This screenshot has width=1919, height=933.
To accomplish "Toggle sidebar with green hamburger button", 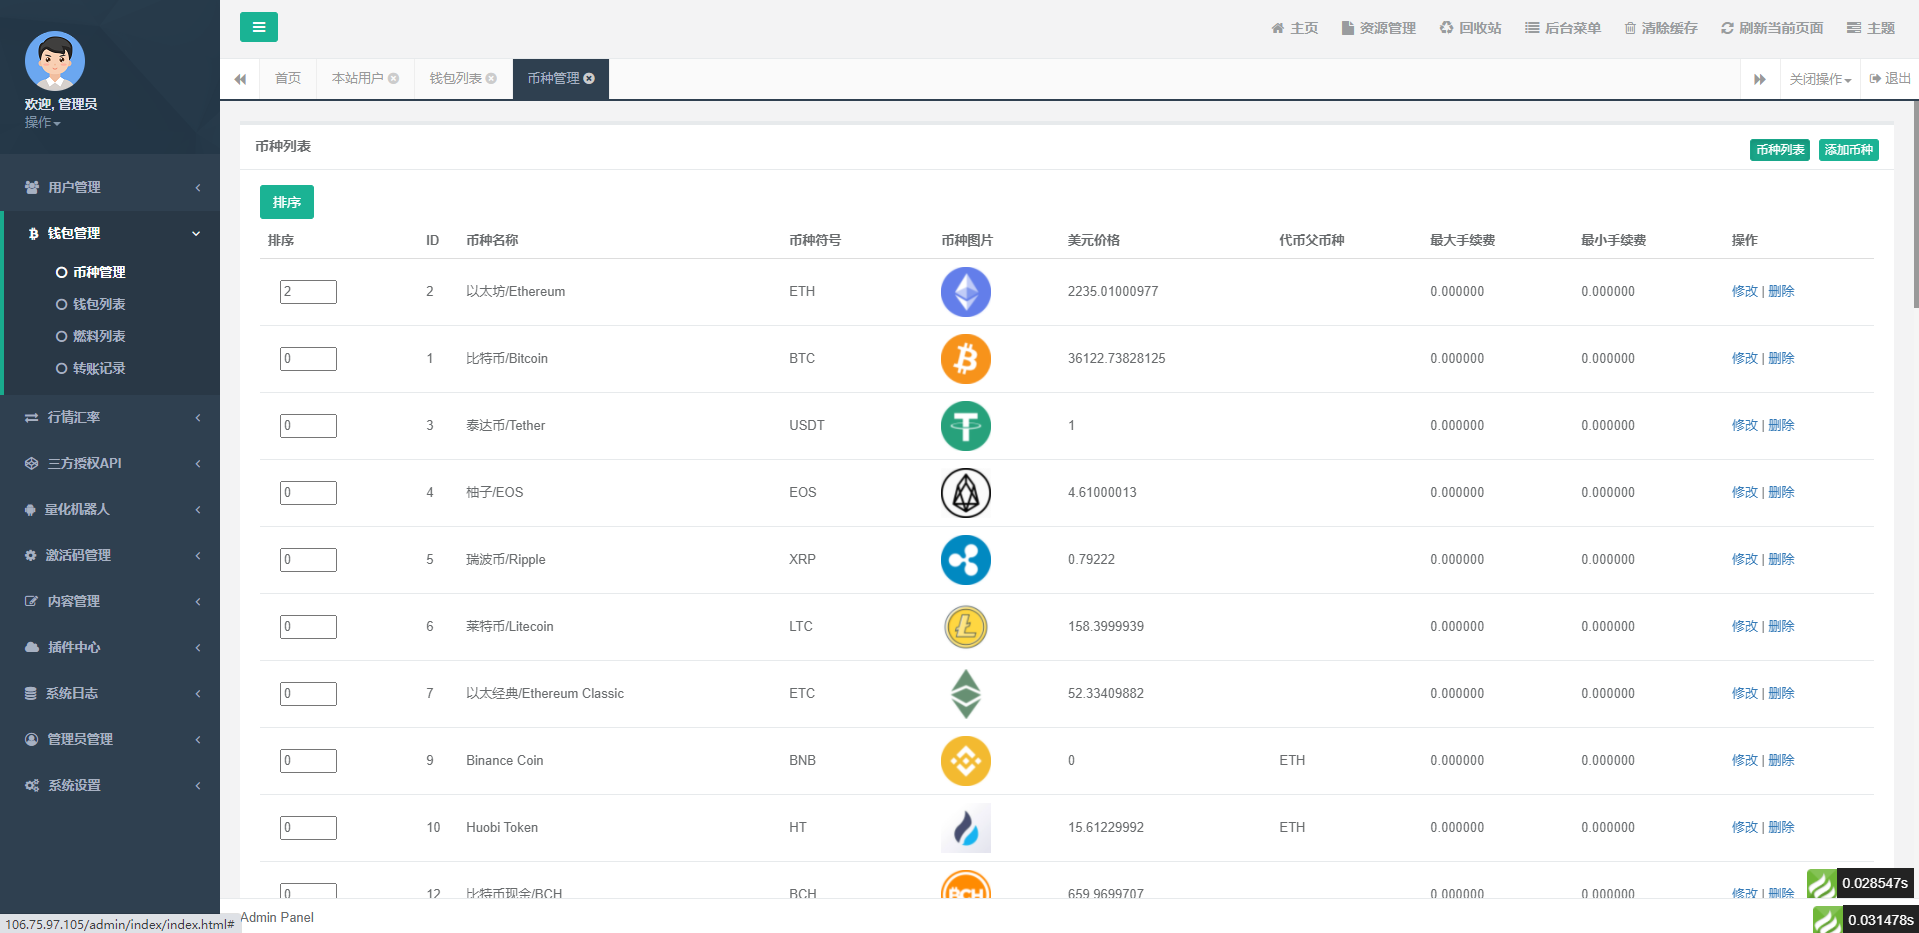I will pyautogui.click(x=258, y=27).
